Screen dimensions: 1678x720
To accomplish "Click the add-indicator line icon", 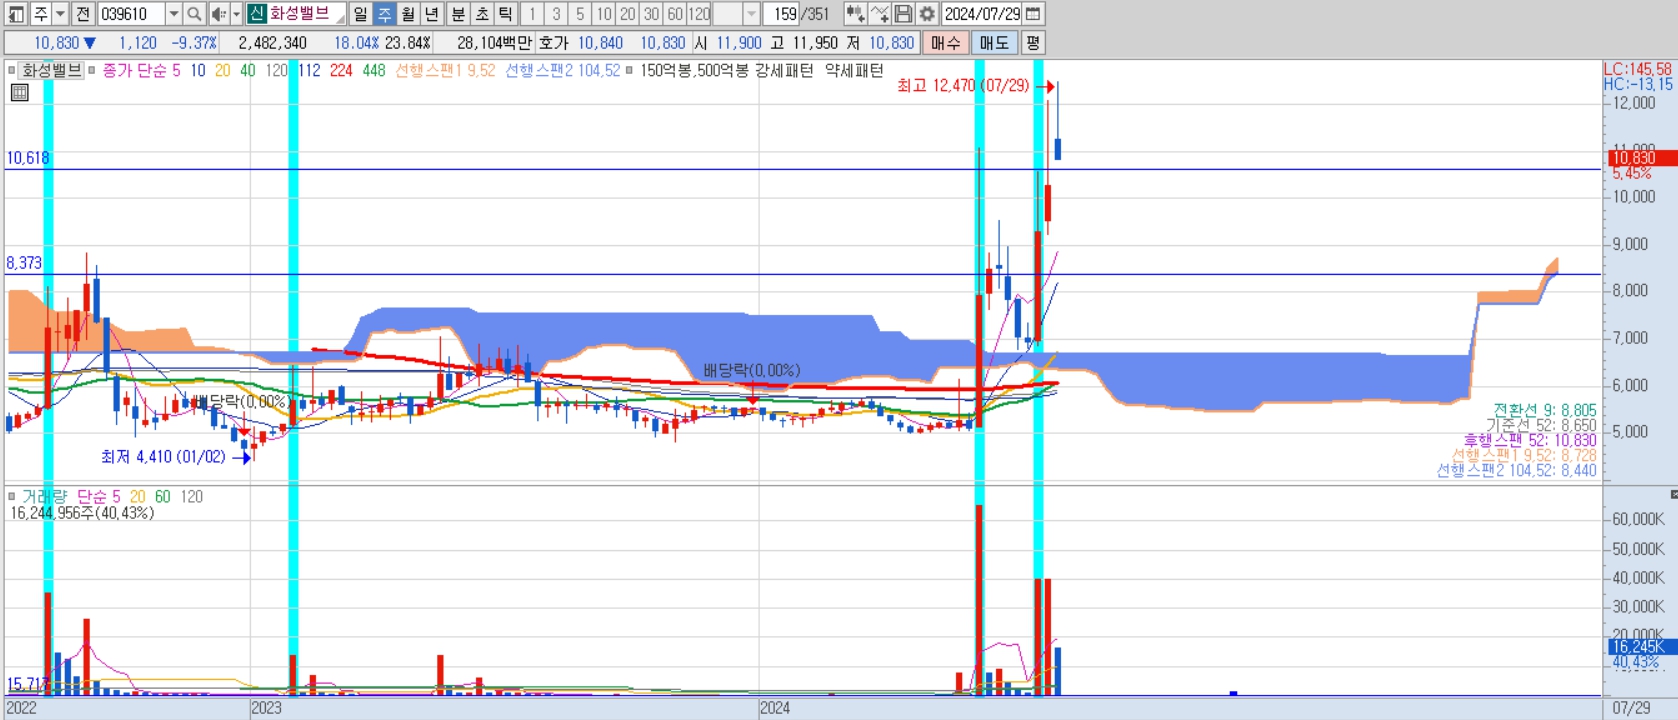I will coord(879,14).
